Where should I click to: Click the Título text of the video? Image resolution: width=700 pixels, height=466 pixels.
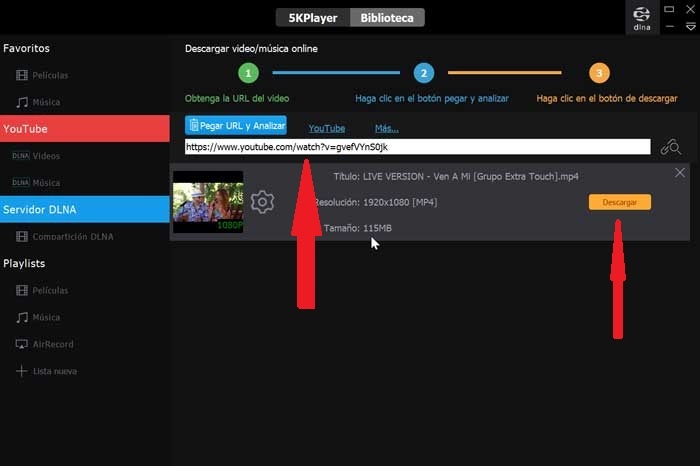pyautogui.click(x=456, y=176)
